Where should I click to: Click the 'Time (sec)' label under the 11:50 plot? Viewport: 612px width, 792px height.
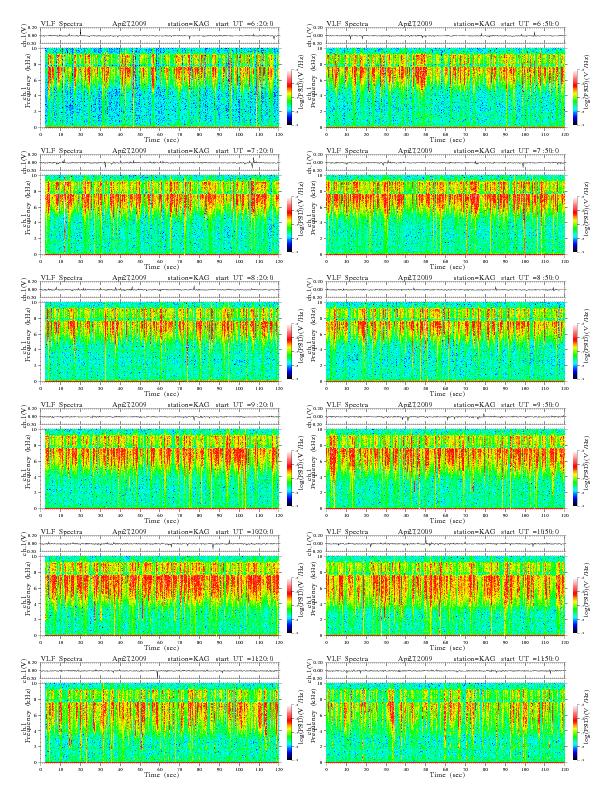pyautogui.click(x=445, y=775)
